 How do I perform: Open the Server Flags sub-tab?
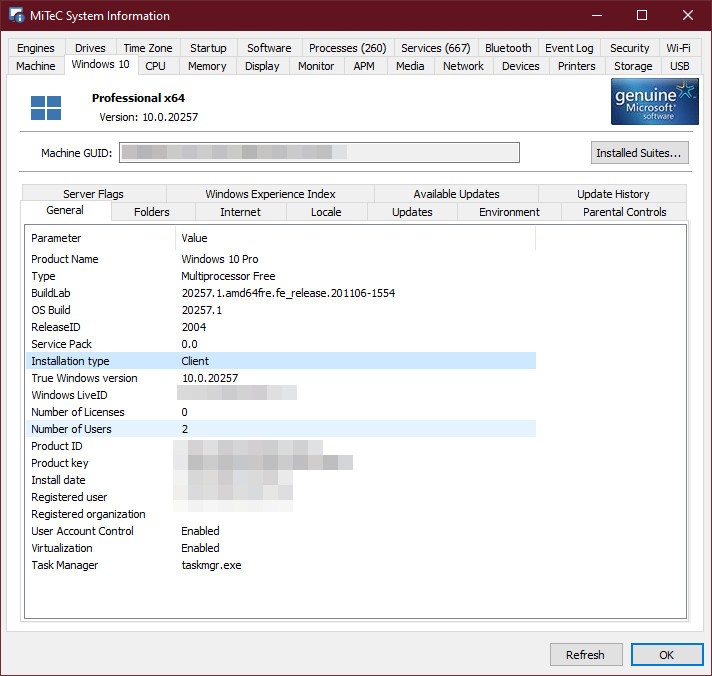[x=94, y=194]
